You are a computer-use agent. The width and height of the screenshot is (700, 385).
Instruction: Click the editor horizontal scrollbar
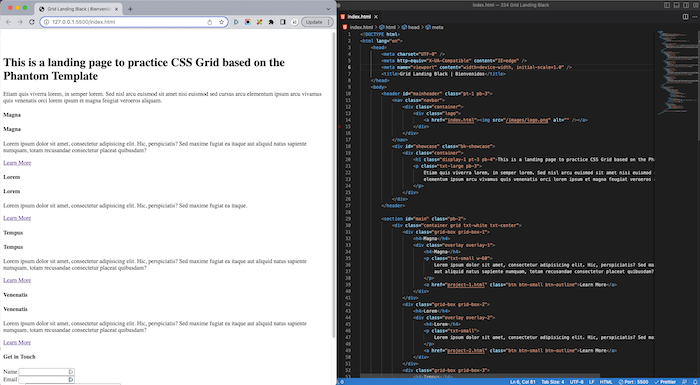pos(480,376)
